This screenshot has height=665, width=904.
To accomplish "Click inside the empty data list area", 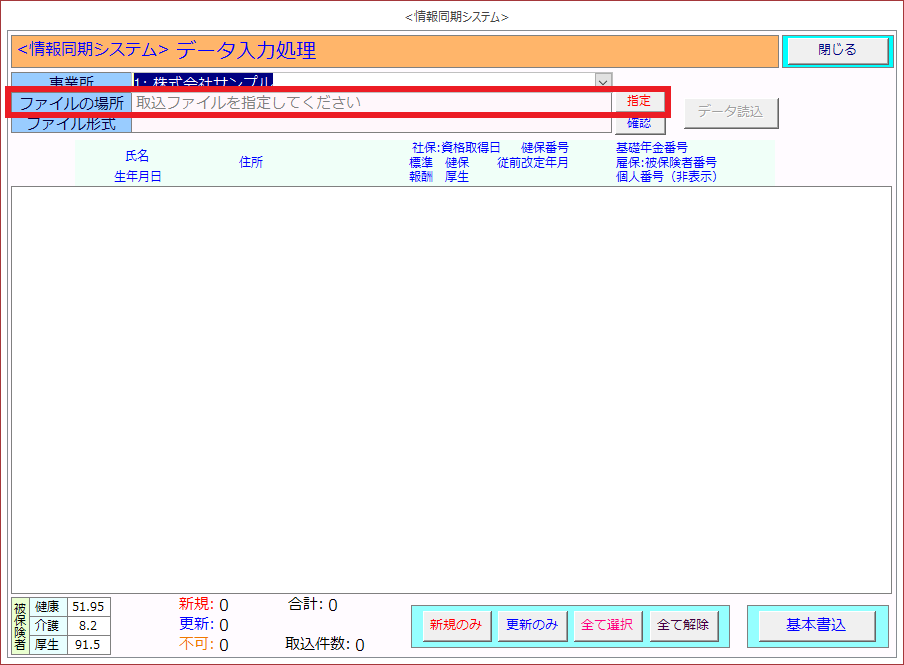I will tap(450, 390).
